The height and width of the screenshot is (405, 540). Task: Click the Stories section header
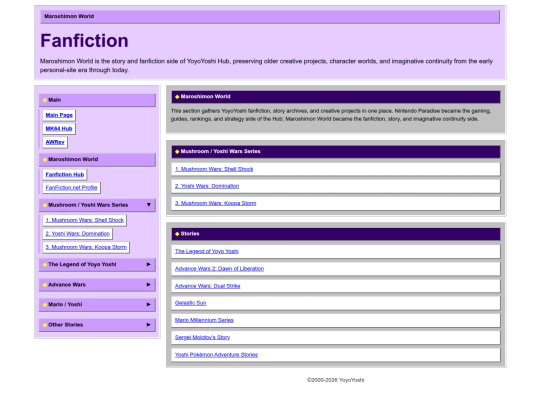(x=336, y=234)
